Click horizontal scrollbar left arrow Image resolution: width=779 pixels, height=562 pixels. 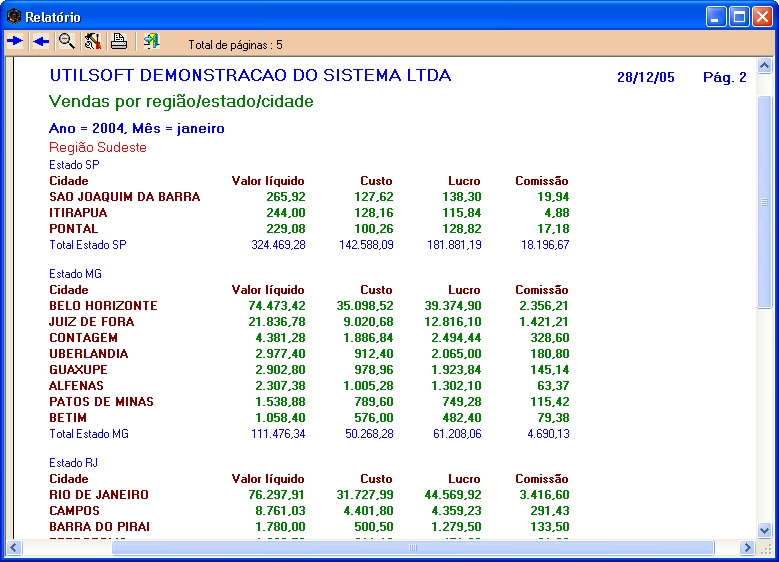(x=13, y=548)
